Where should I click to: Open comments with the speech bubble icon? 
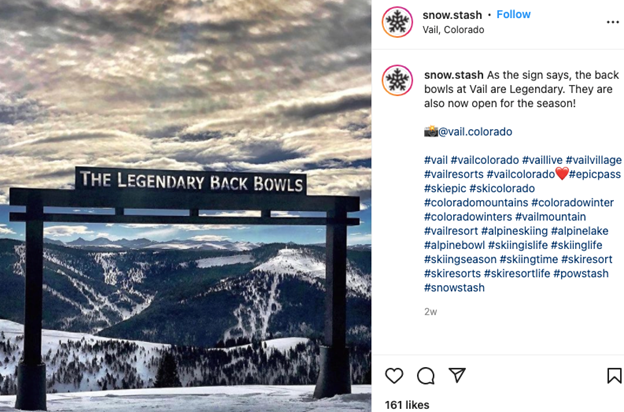(425, 376)
